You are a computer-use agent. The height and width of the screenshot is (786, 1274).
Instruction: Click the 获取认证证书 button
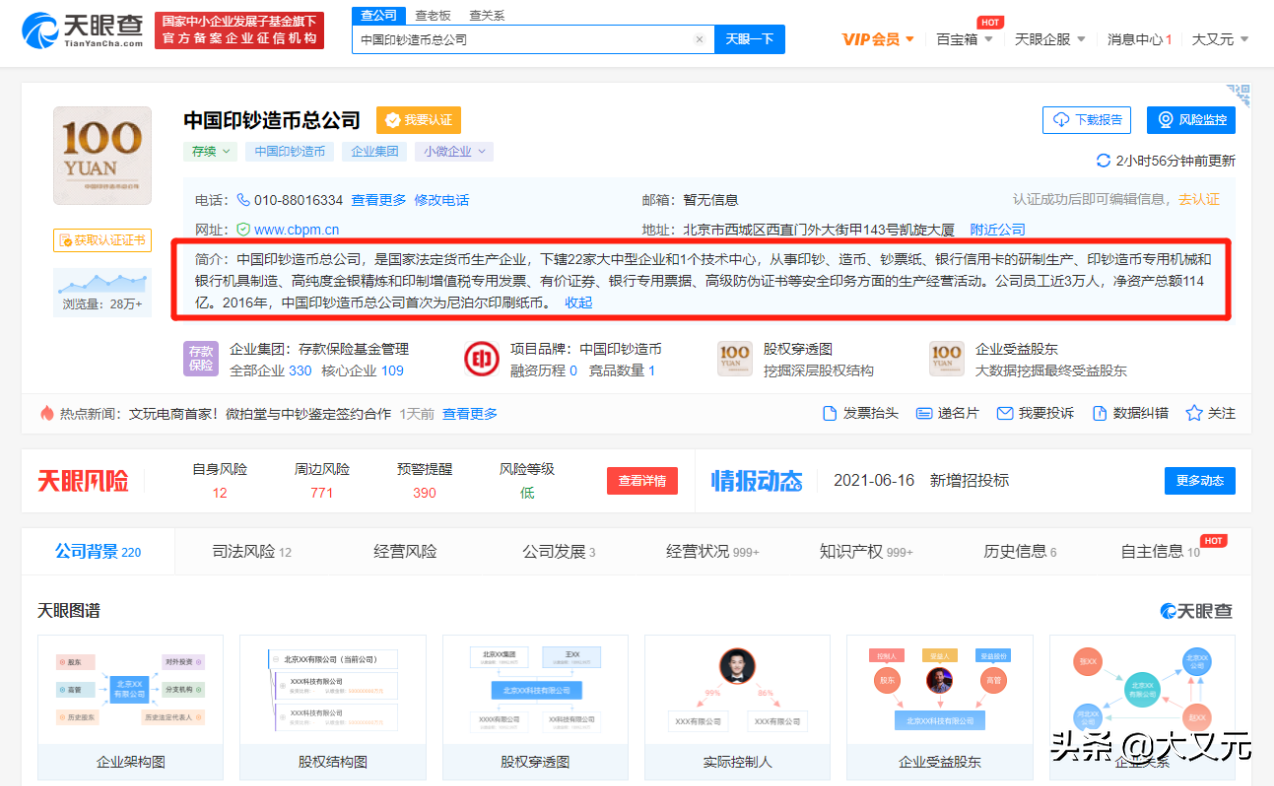[102, 240]
